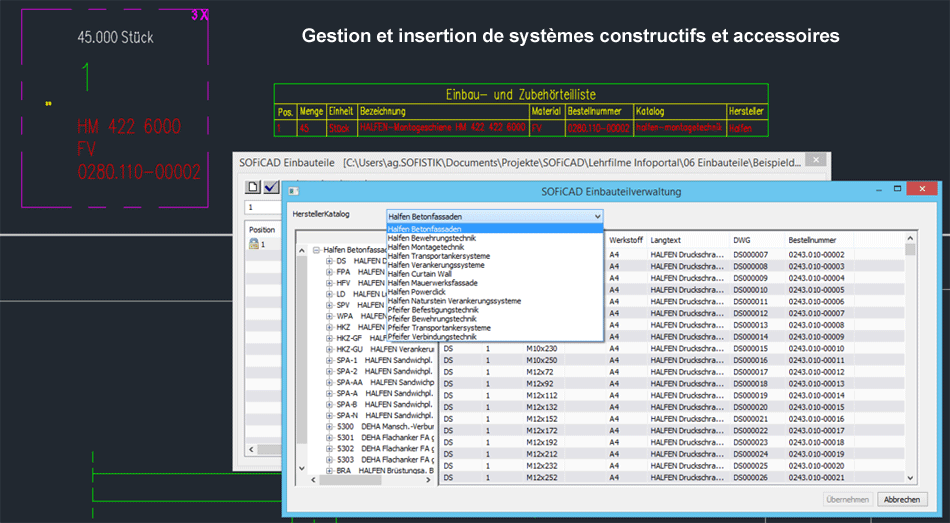Select row with Bestellnummer 0243.010-00015
Screen dimensions: 950x523
tap(816, 407)
